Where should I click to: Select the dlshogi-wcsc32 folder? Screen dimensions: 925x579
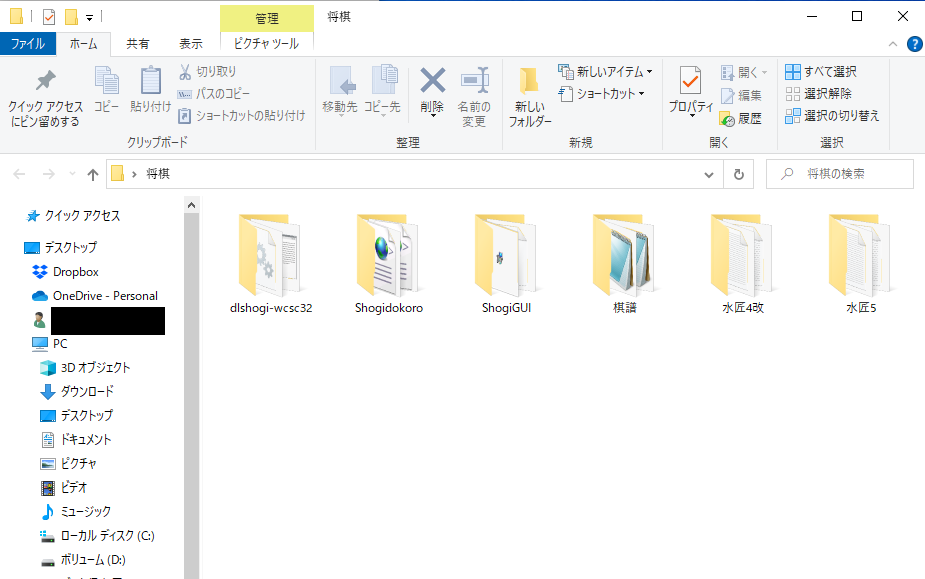[271, 264]
